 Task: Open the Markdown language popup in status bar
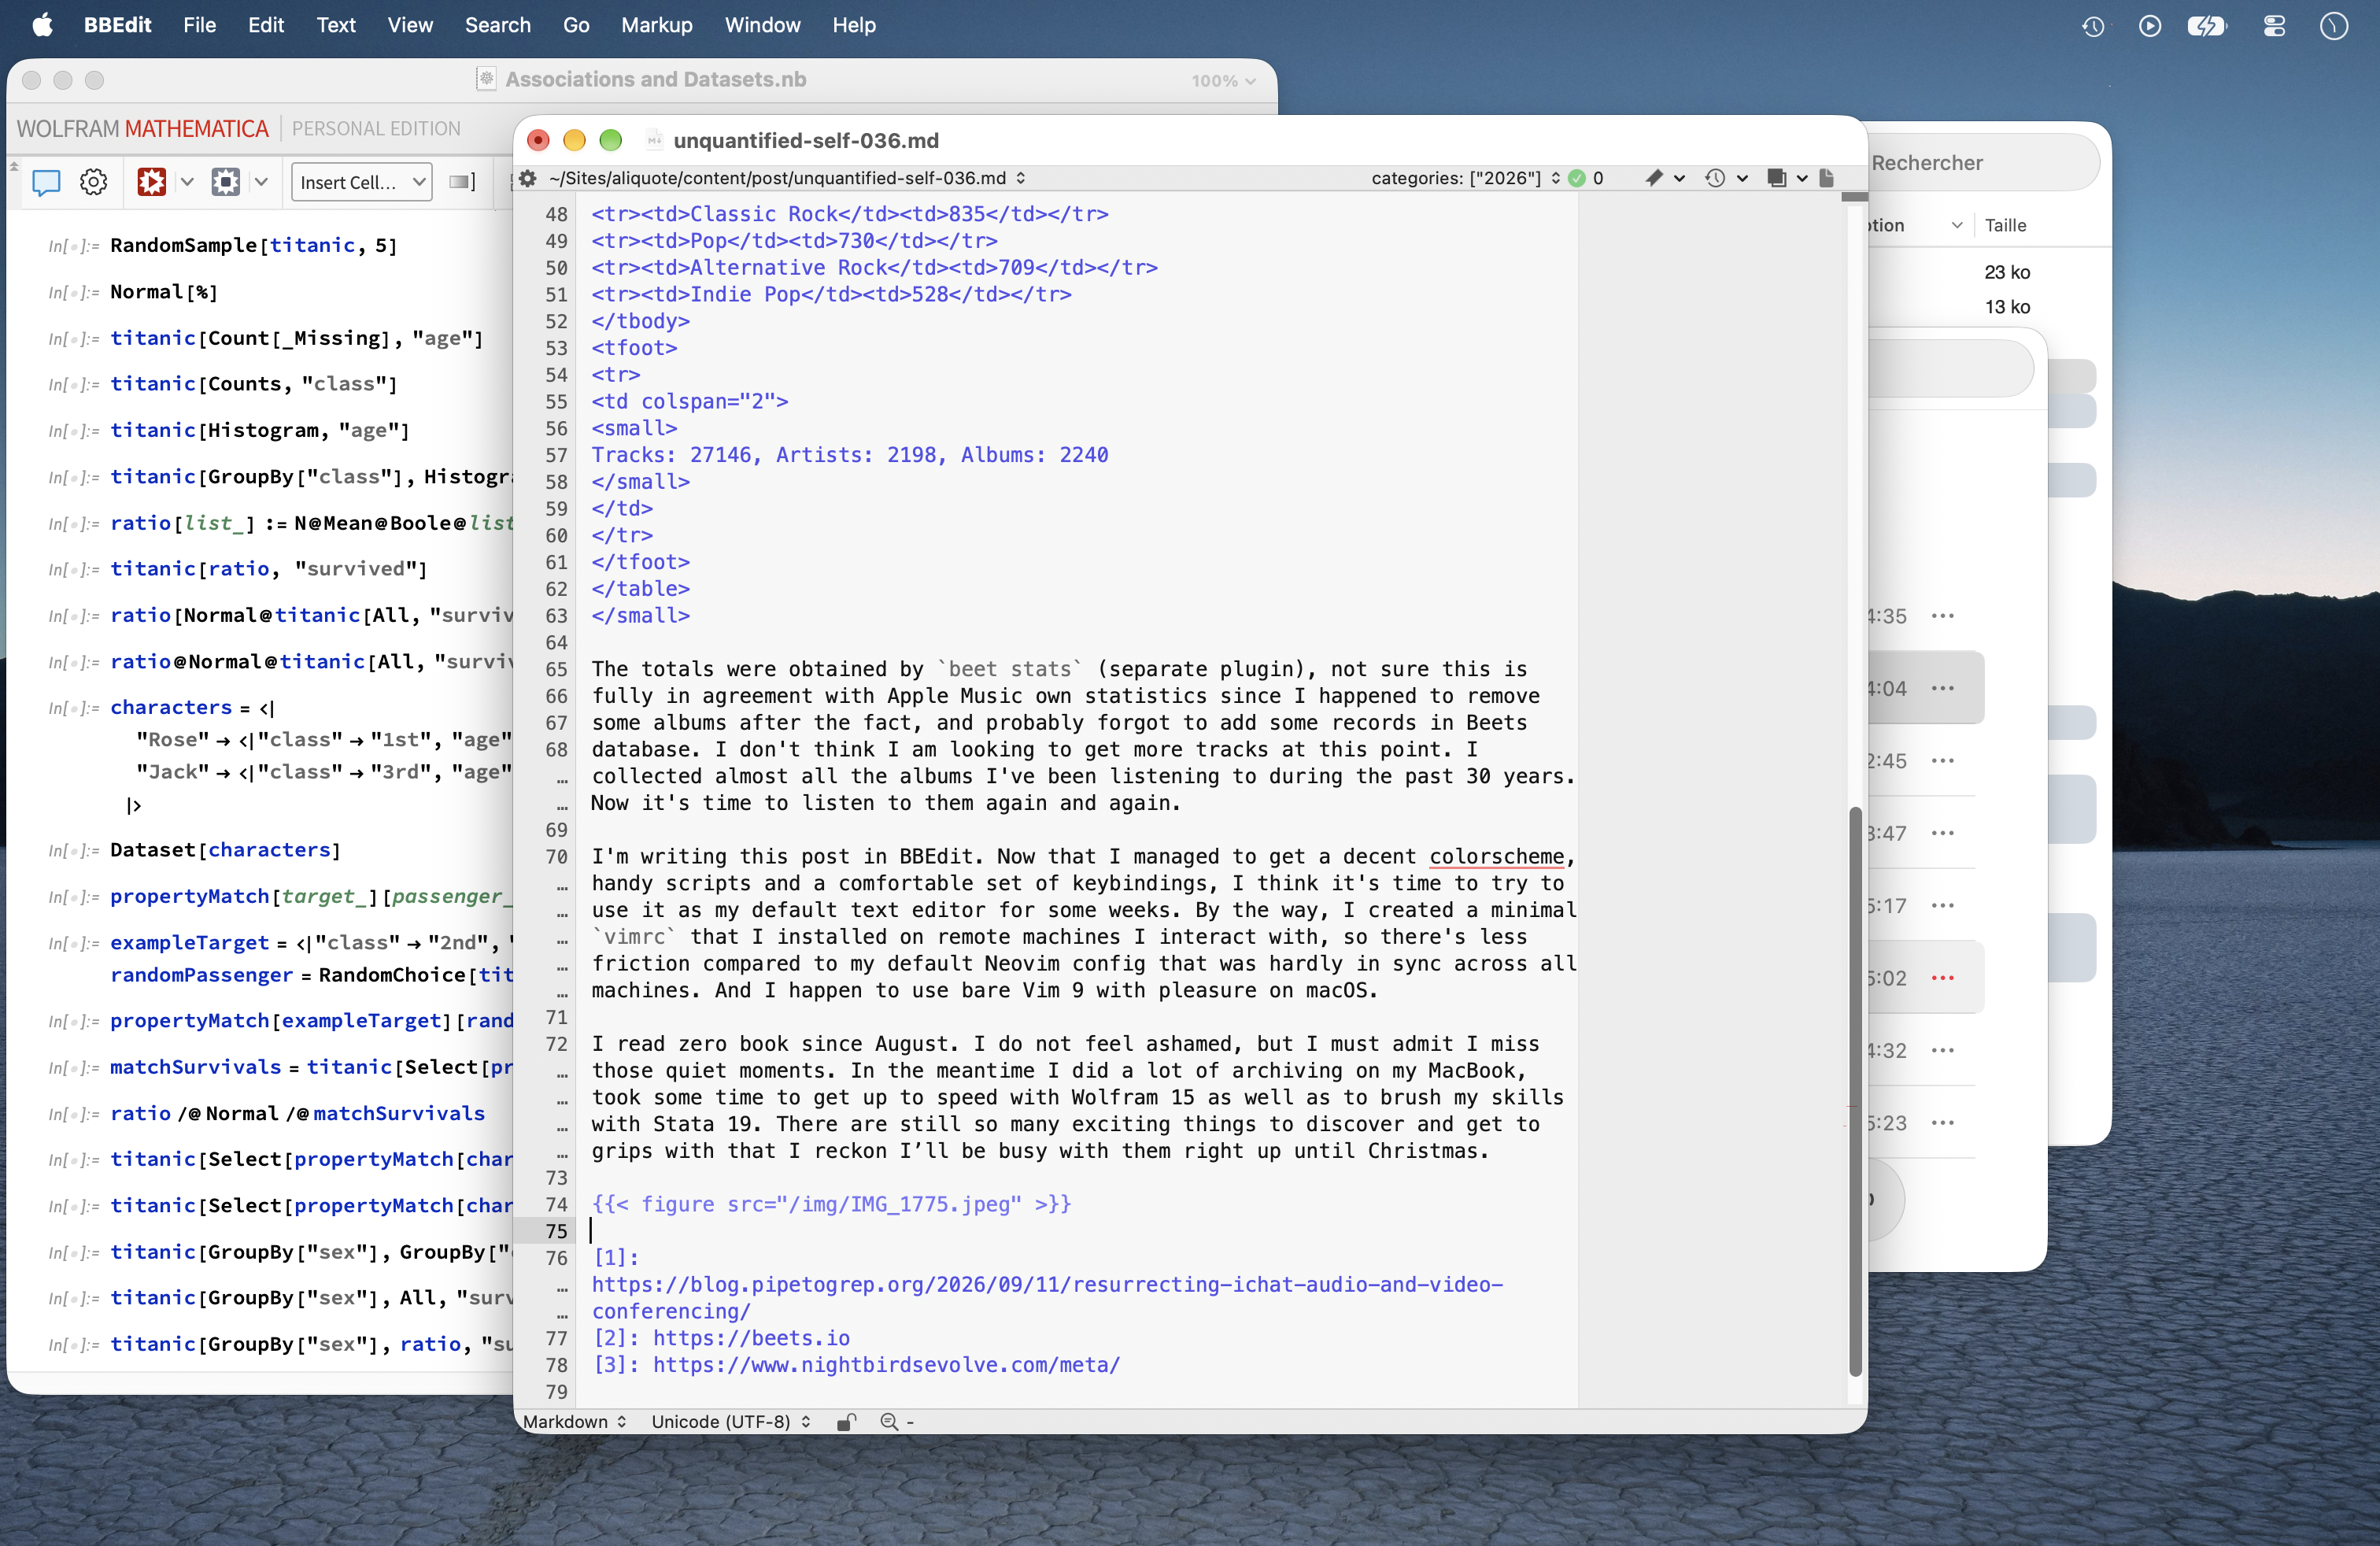click(x=575, y=1422)
